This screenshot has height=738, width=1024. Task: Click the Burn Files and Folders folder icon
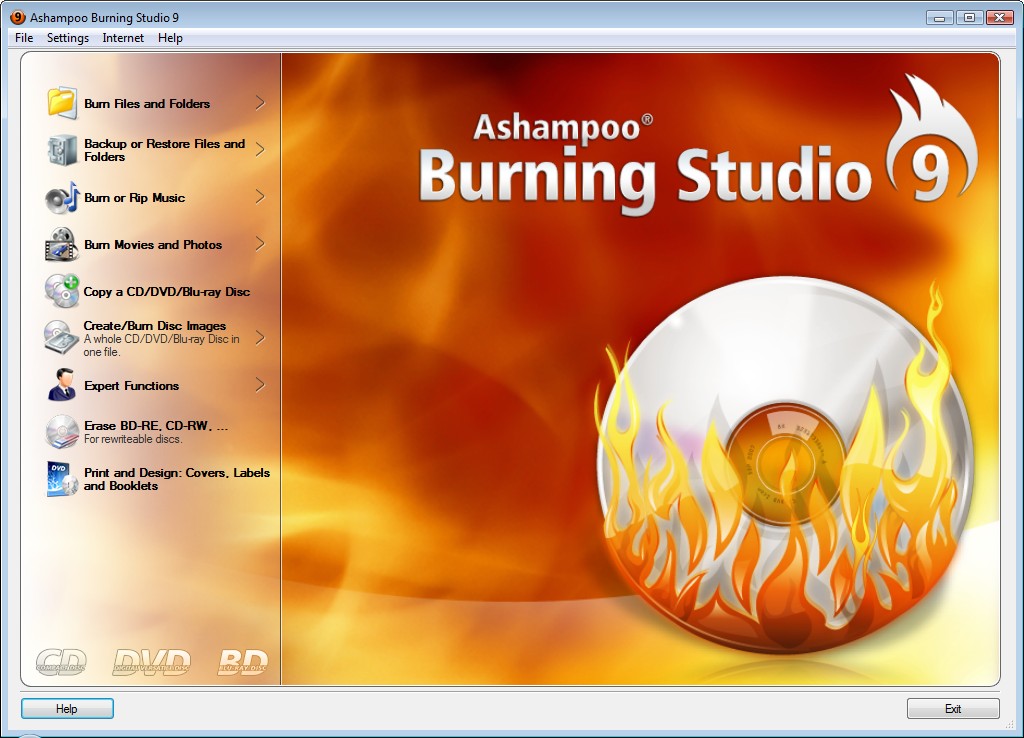click(62, 103)
